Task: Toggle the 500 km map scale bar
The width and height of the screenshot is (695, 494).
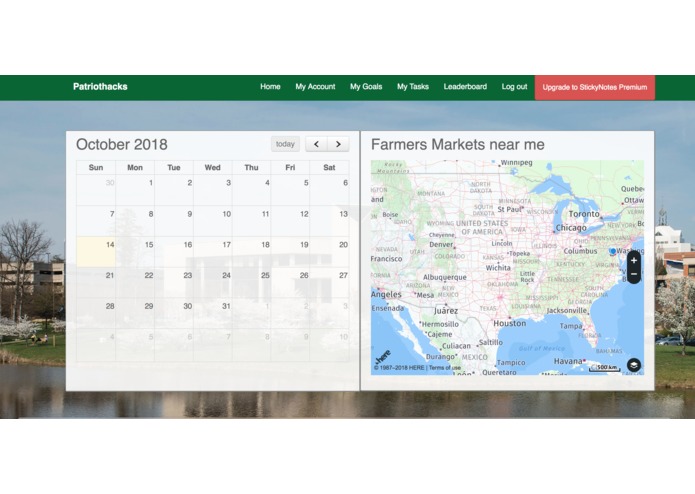Action: (x=605, y=368)
